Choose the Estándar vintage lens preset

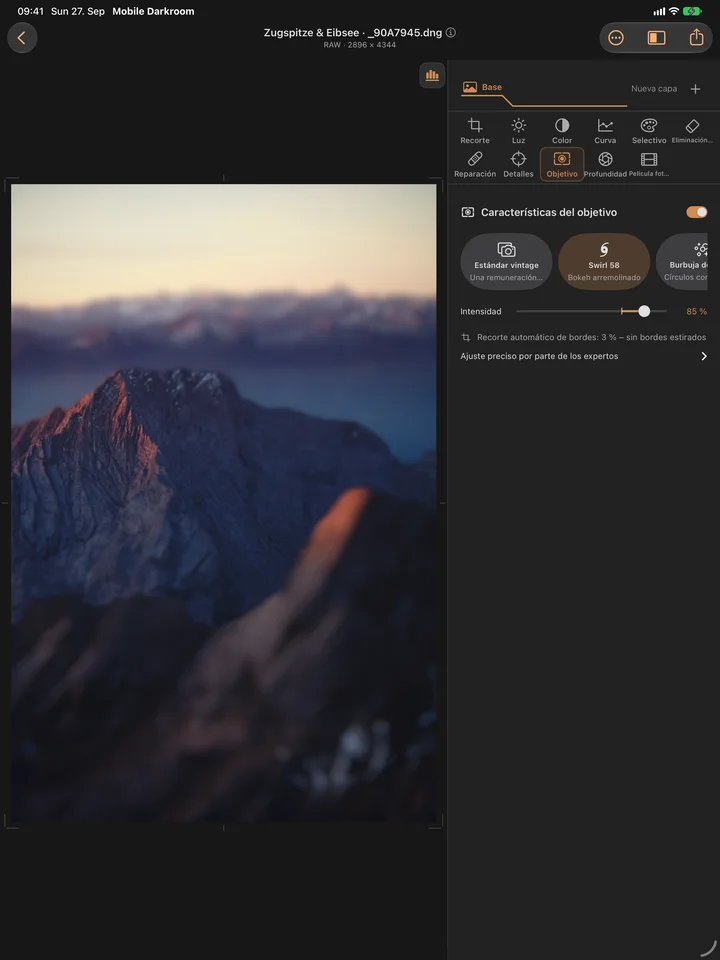[506, 261]
